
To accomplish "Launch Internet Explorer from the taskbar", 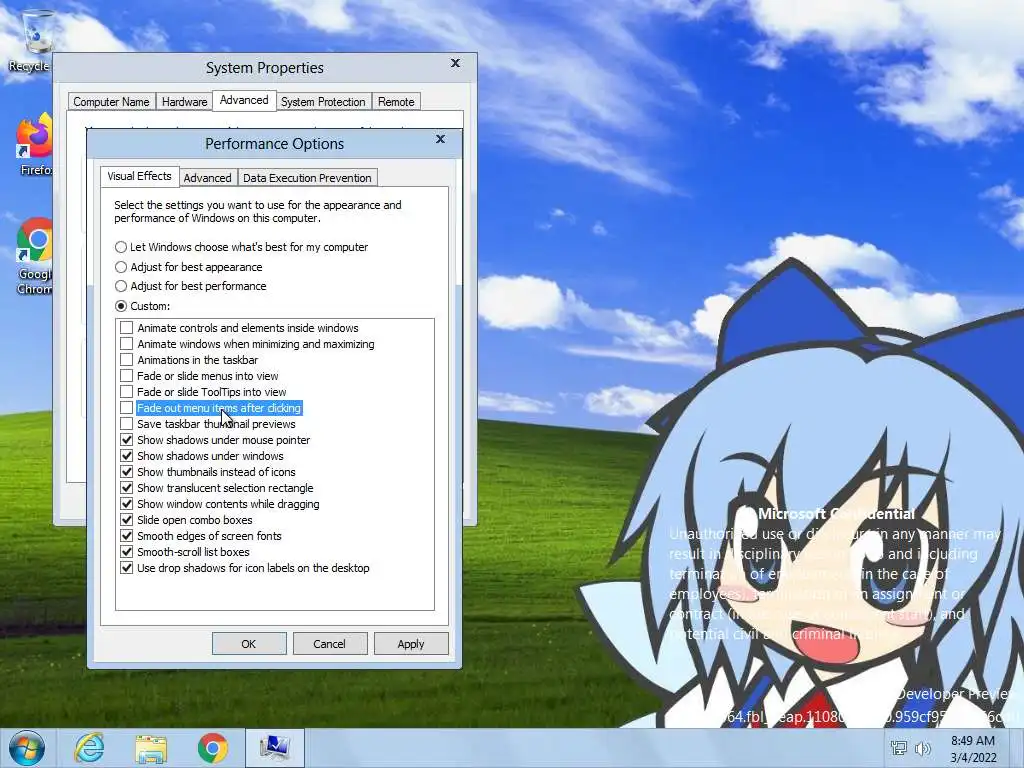I will [x=89, y=748].
